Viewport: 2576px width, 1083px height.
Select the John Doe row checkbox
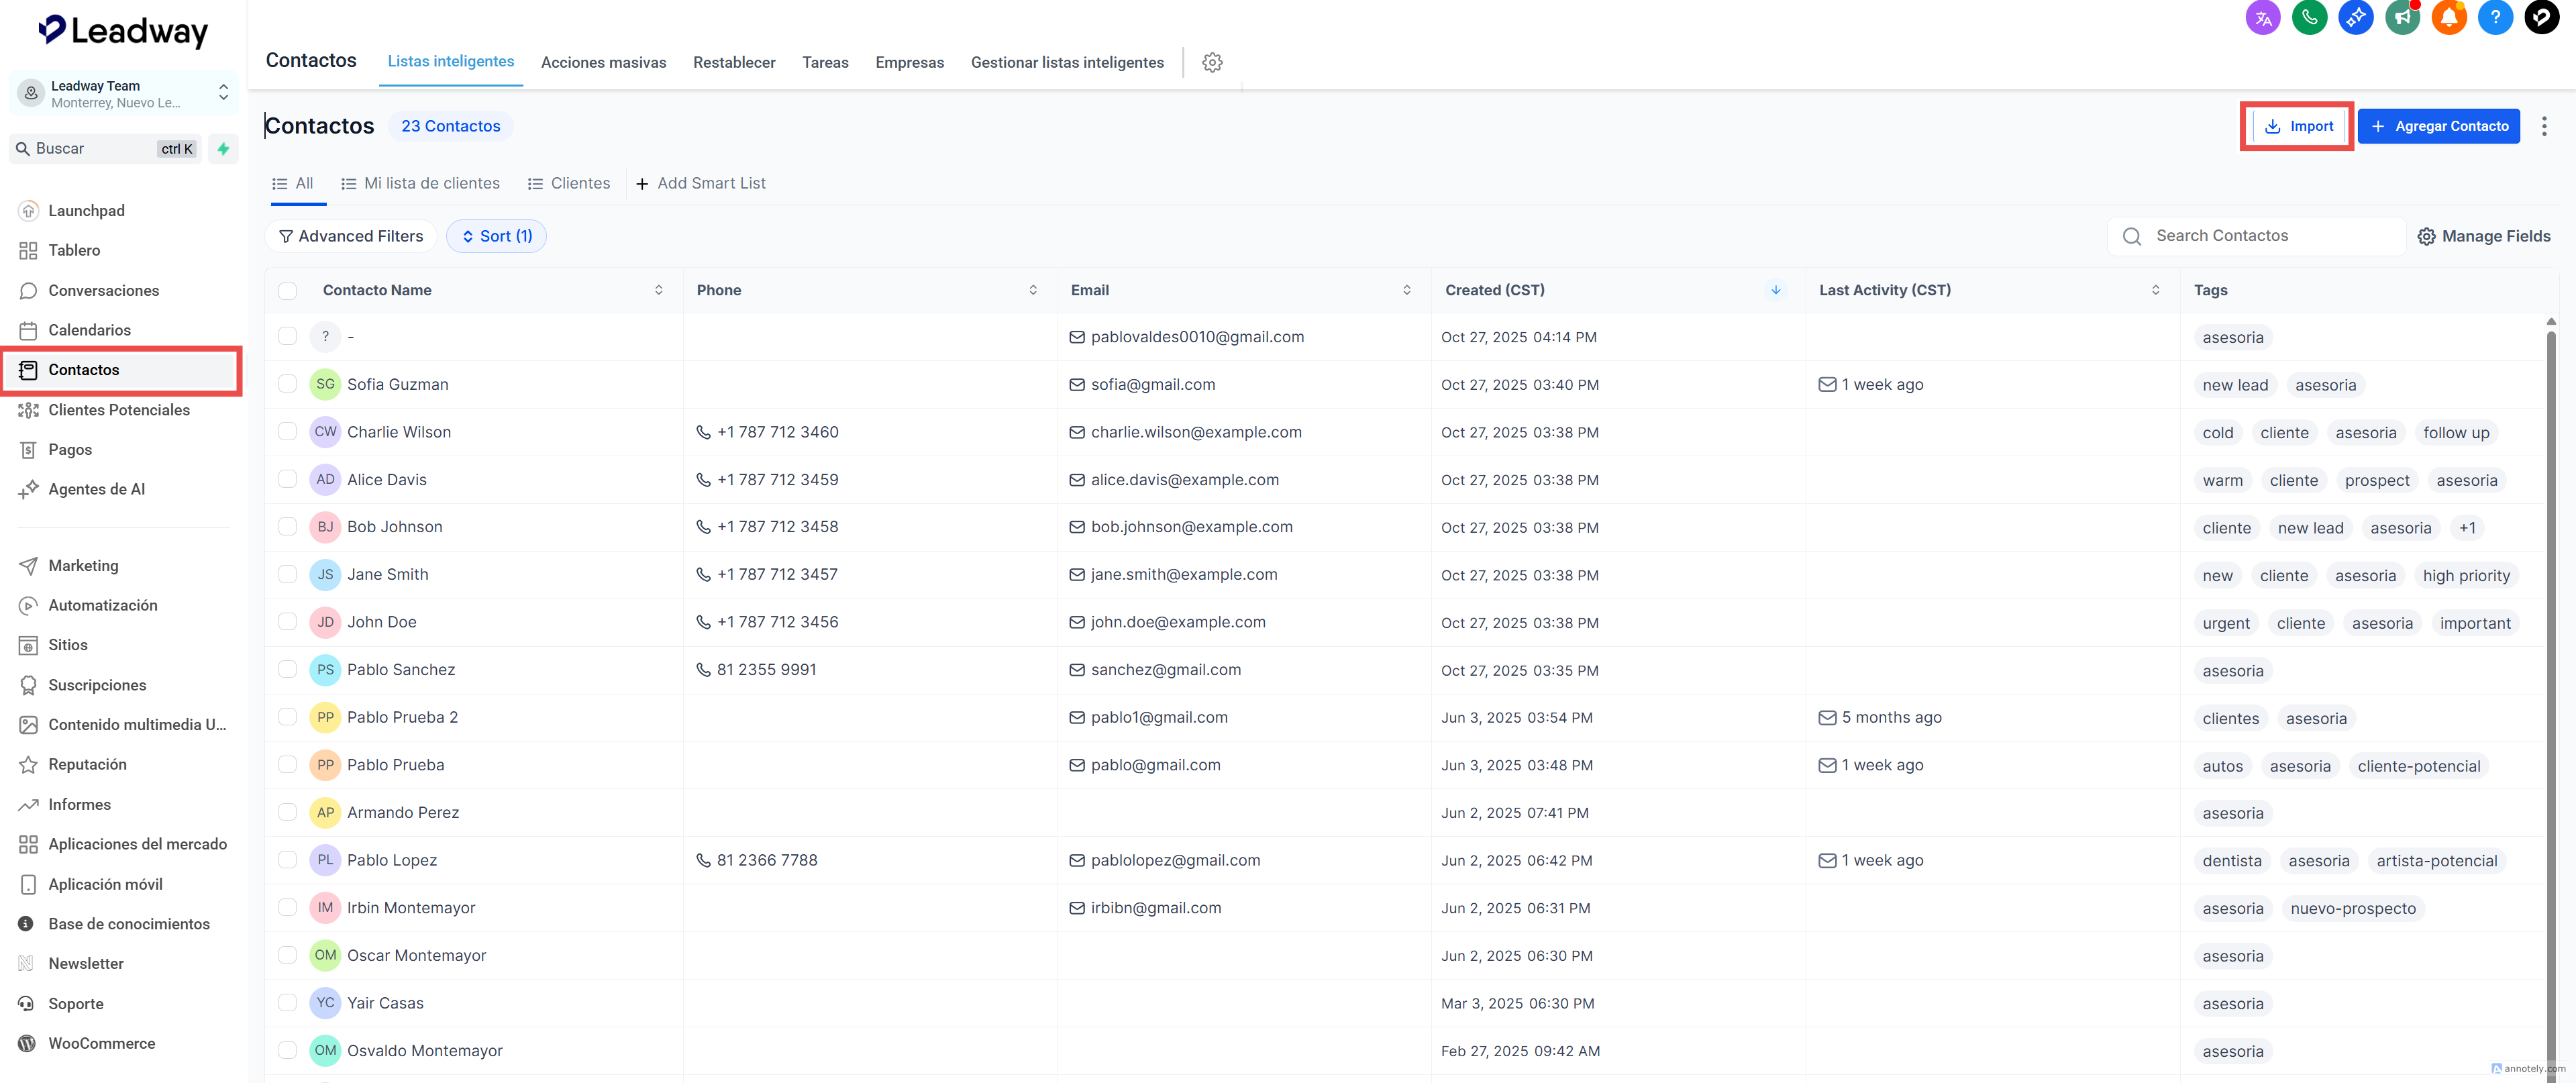coord(288,622)
